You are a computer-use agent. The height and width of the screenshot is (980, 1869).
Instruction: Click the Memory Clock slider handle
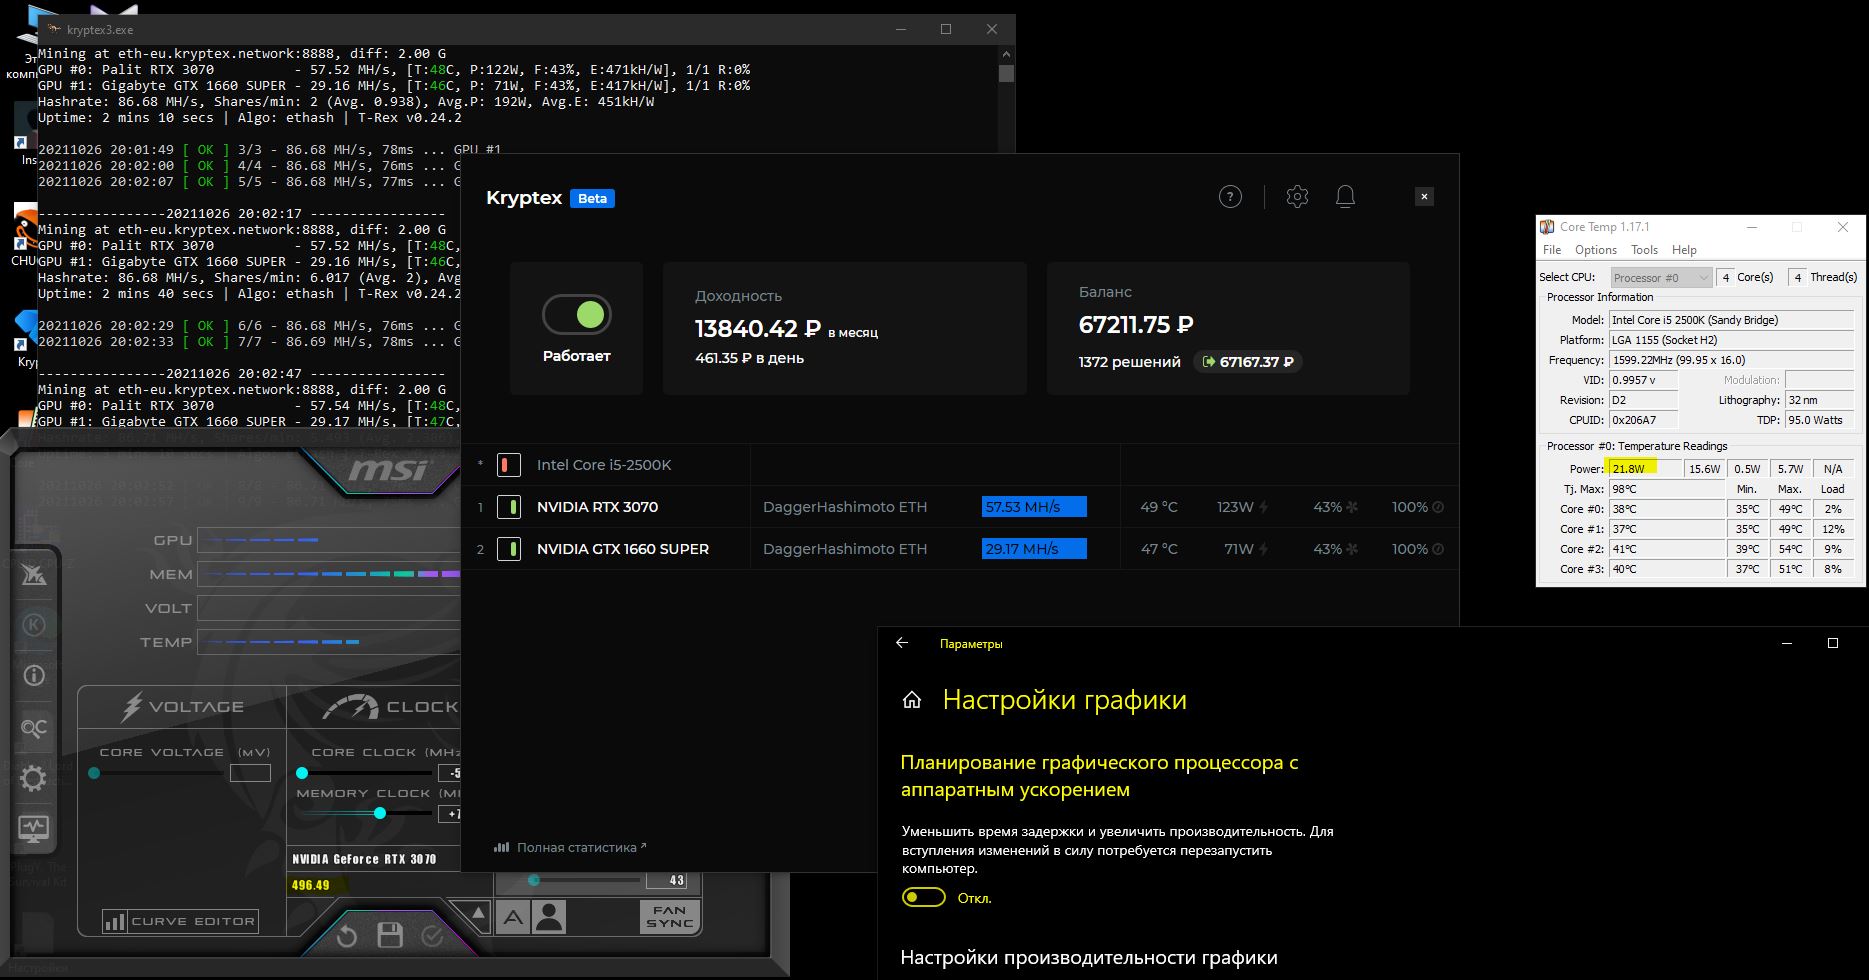point(380,813)
